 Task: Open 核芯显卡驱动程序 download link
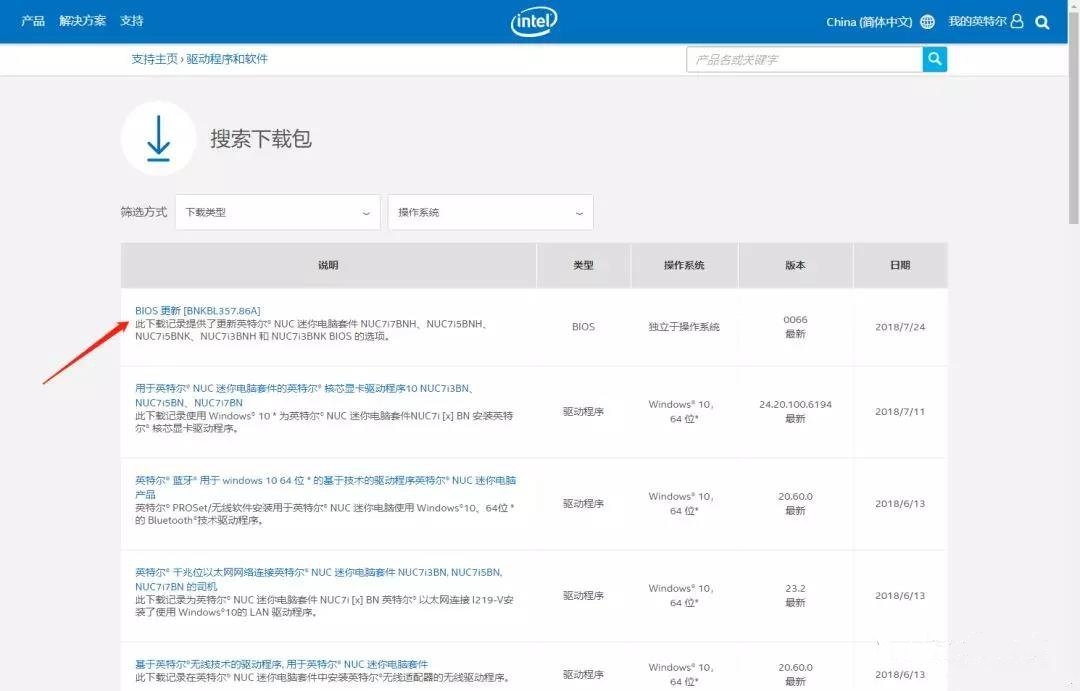[304, 395]
